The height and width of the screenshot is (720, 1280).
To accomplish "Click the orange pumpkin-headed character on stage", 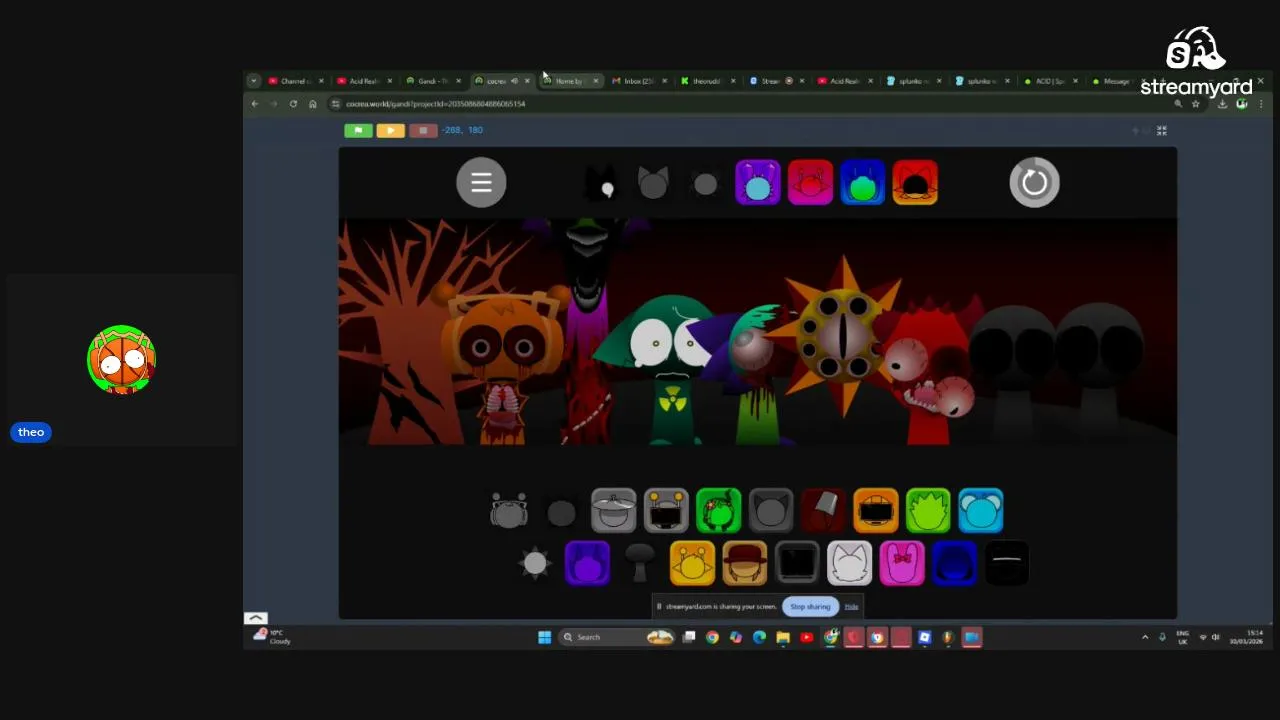I will 503,365.
